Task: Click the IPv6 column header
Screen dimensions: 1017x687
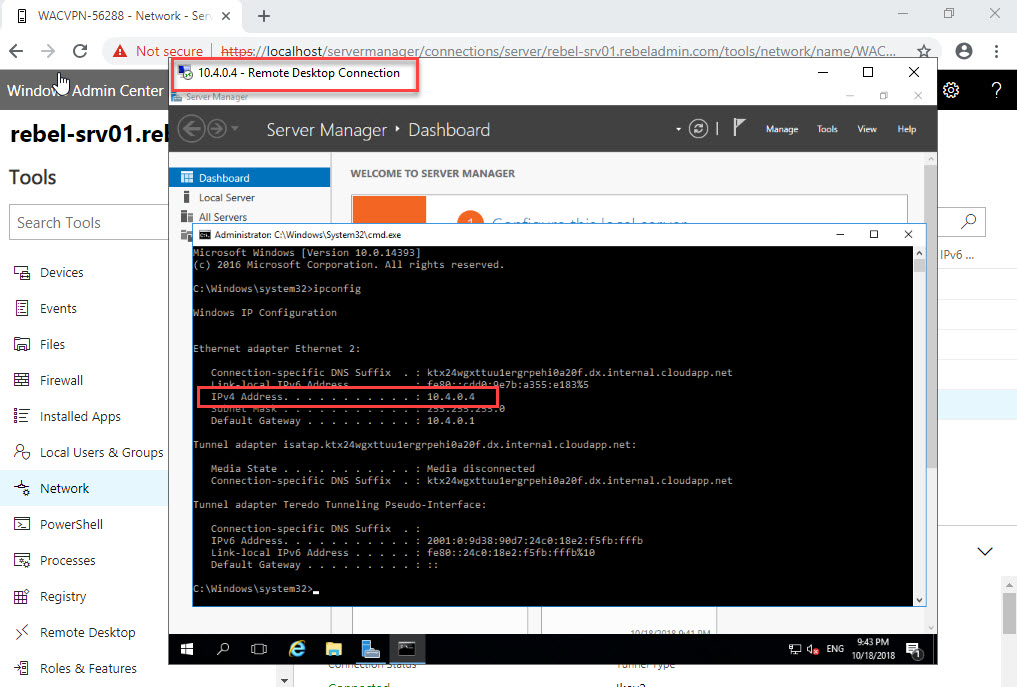Action: [957, 255]
